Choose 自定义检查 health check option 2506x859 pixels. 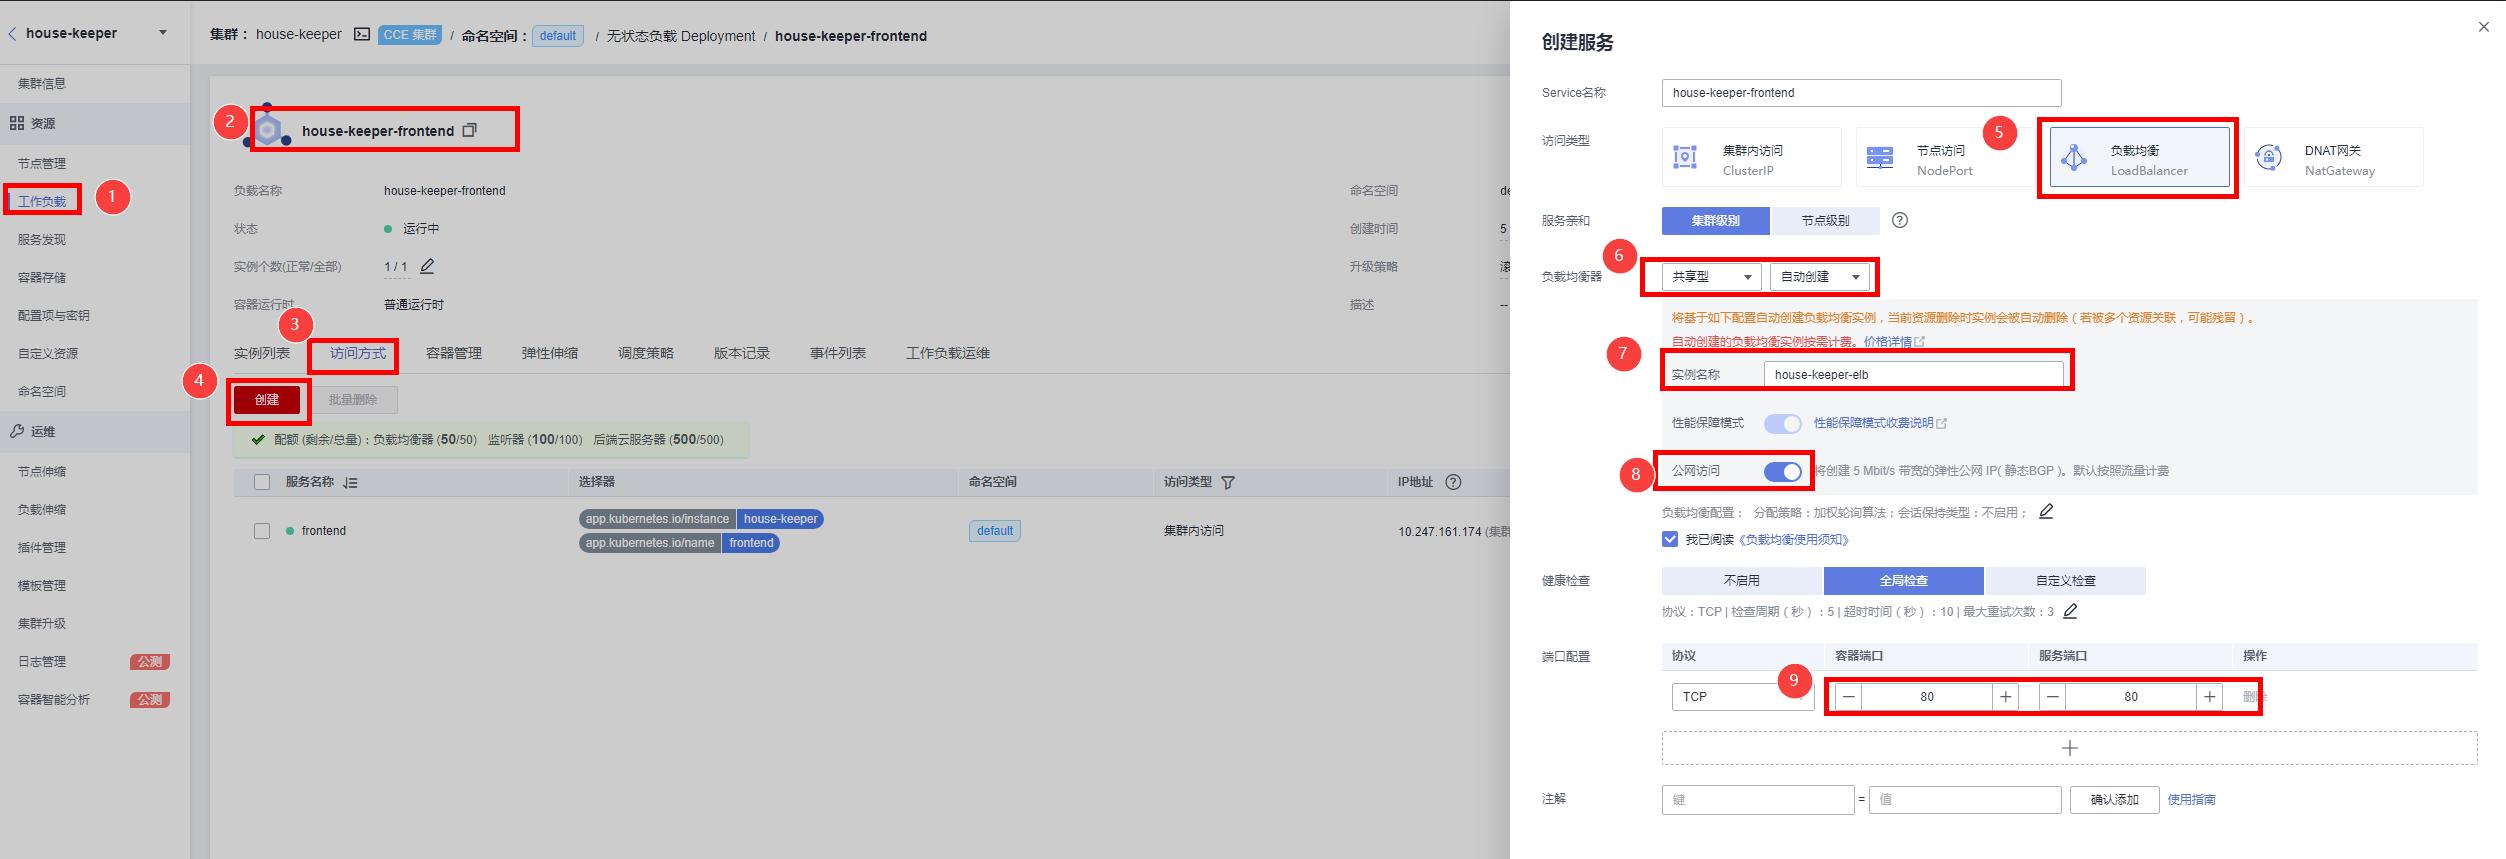point(2065,580)
